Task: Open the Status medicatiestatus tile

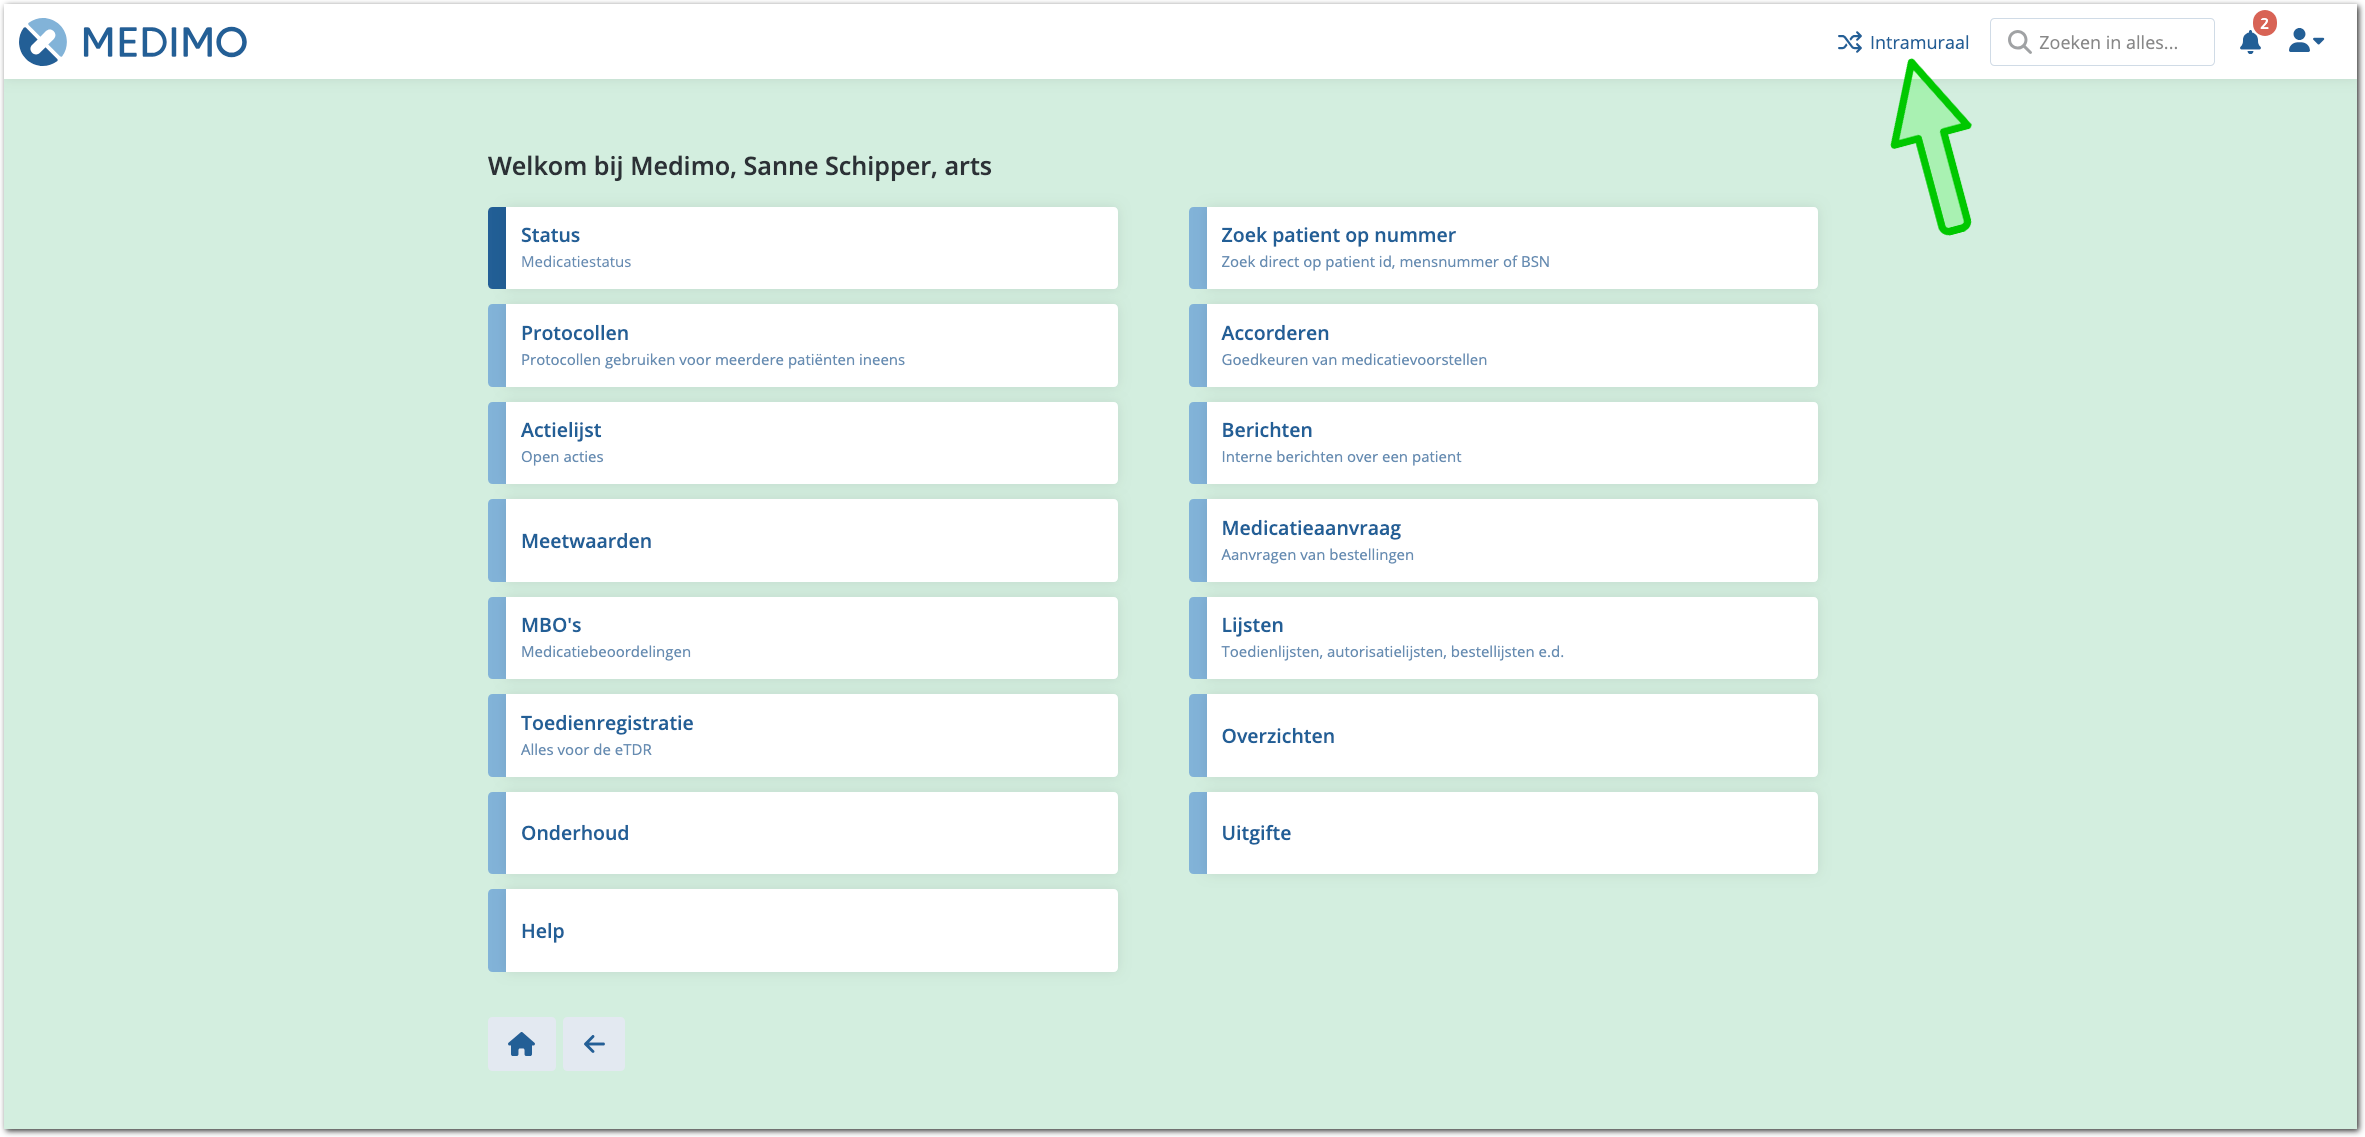Action: pyautogui.click(x=802, y=248)
